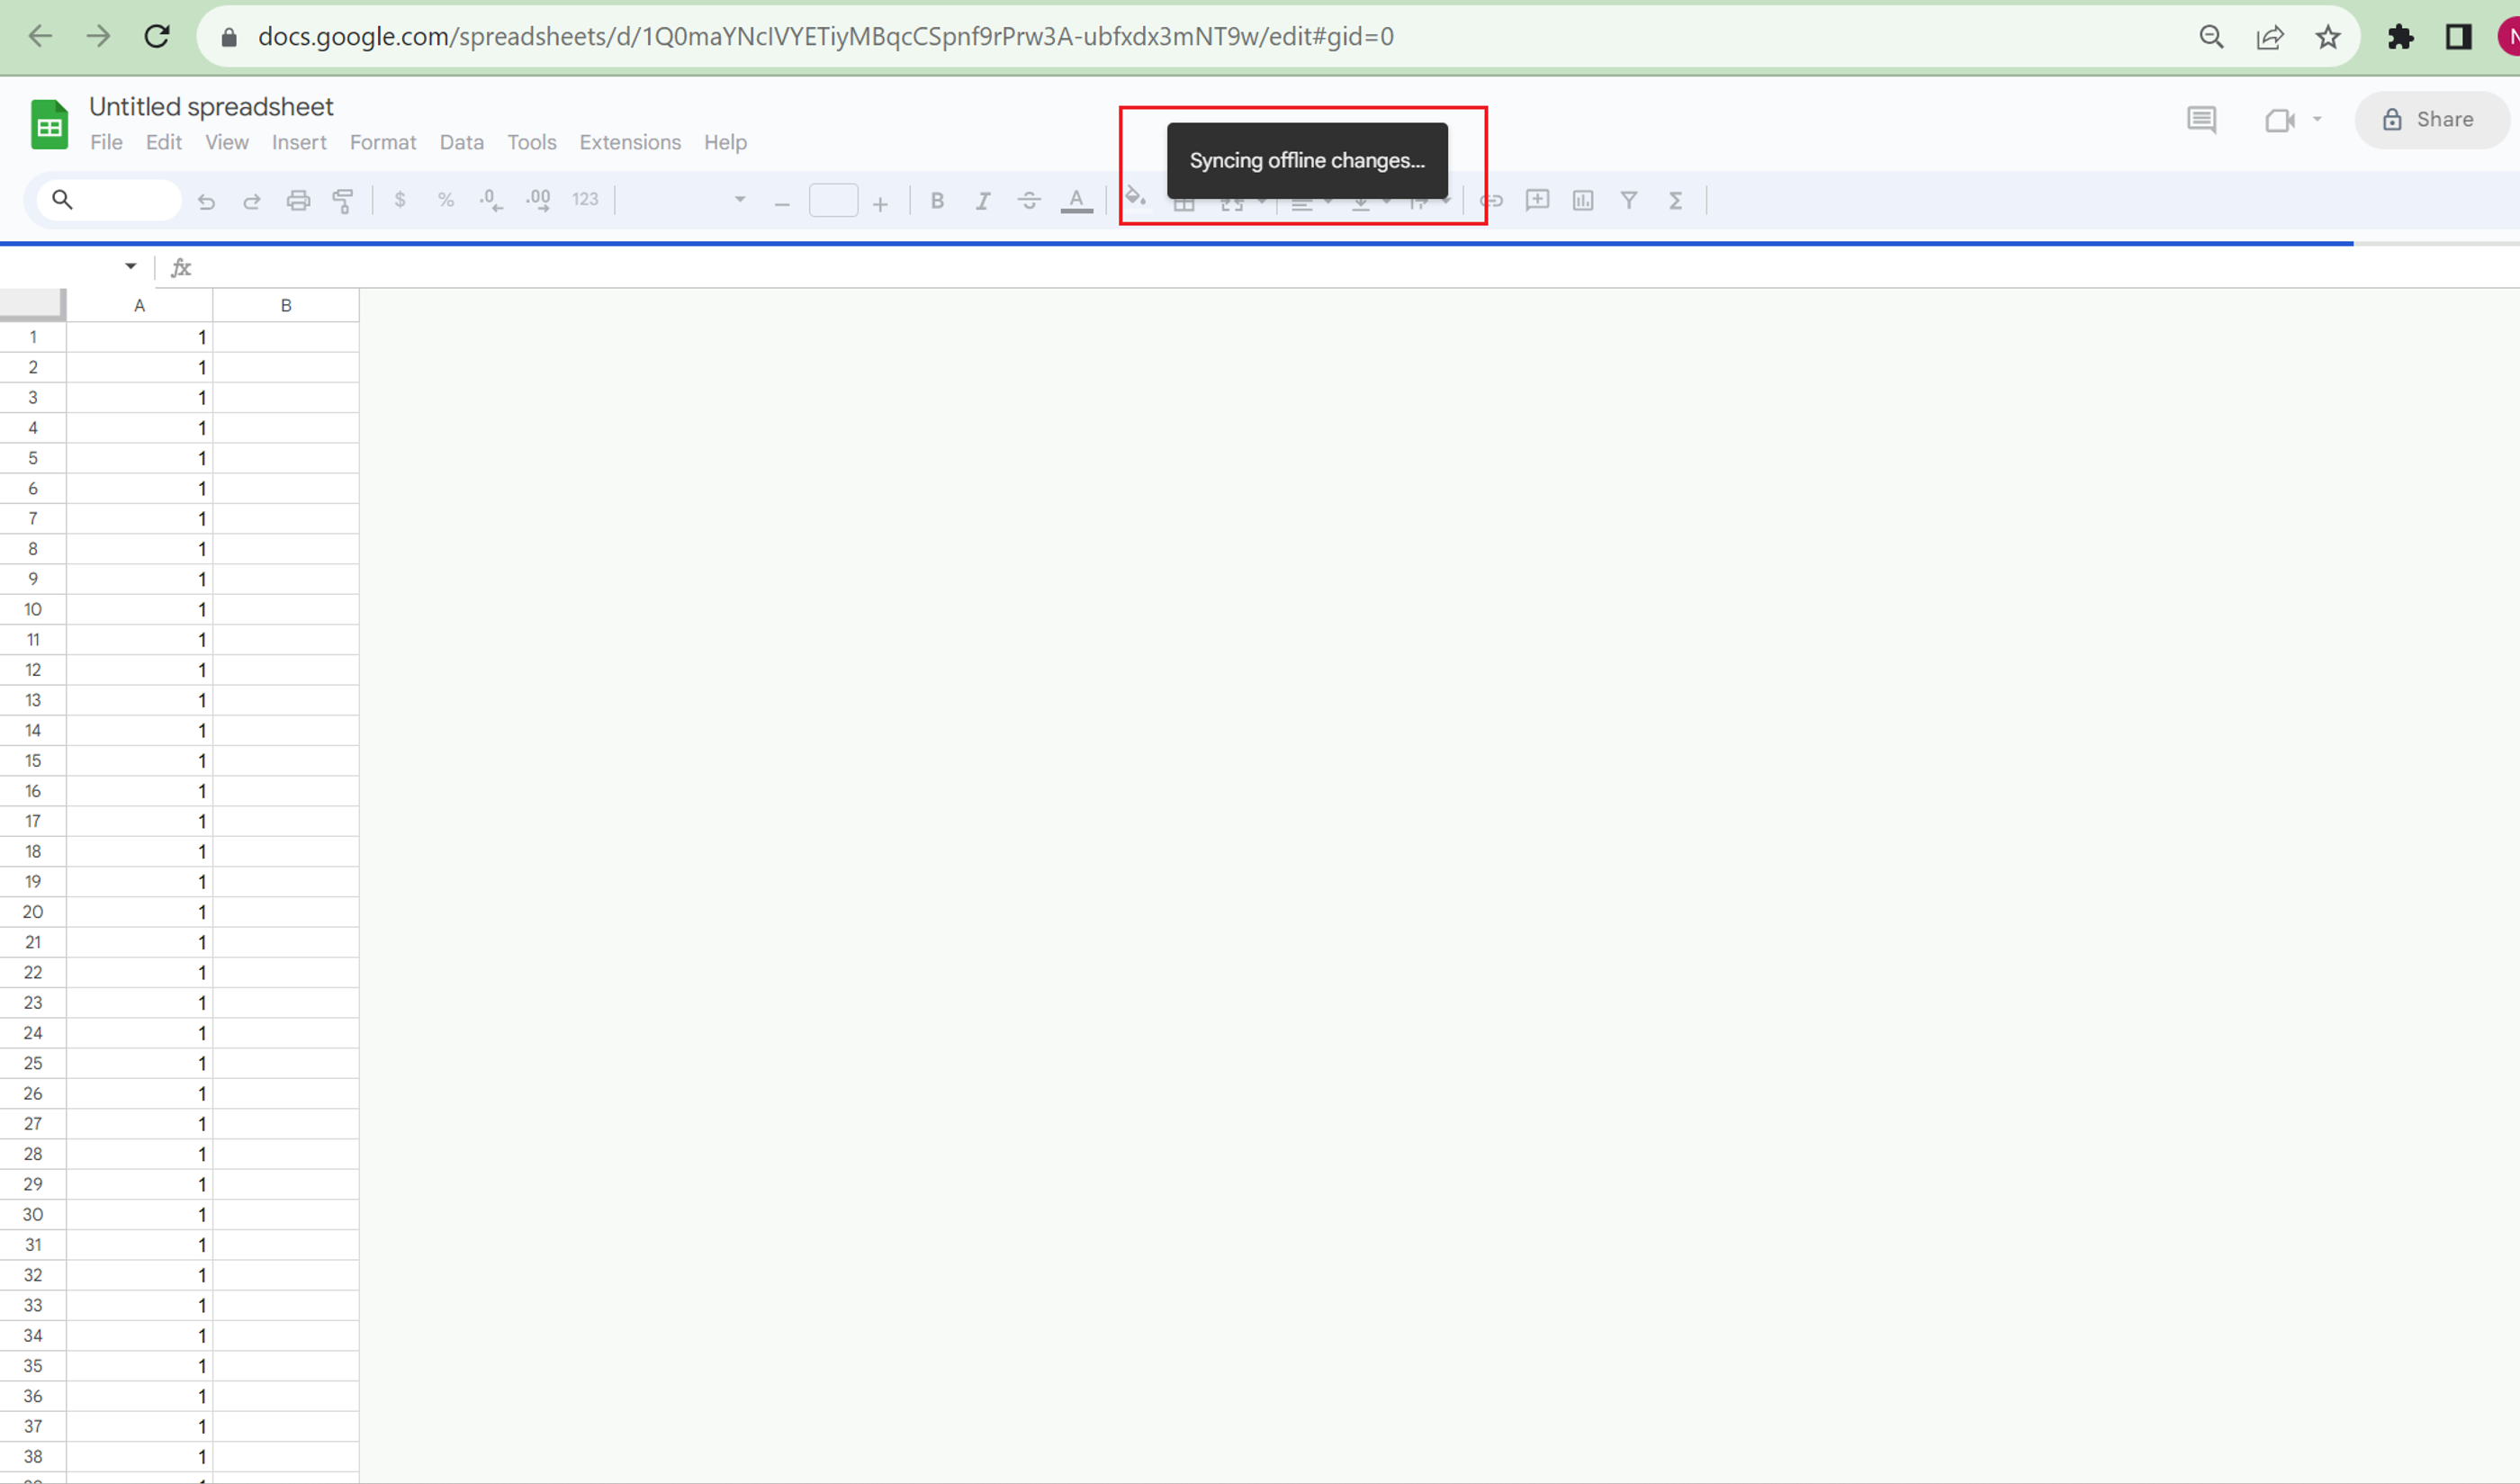Open the Help menu
This screenshot has width=2520, height=1484.
(725, 142)
